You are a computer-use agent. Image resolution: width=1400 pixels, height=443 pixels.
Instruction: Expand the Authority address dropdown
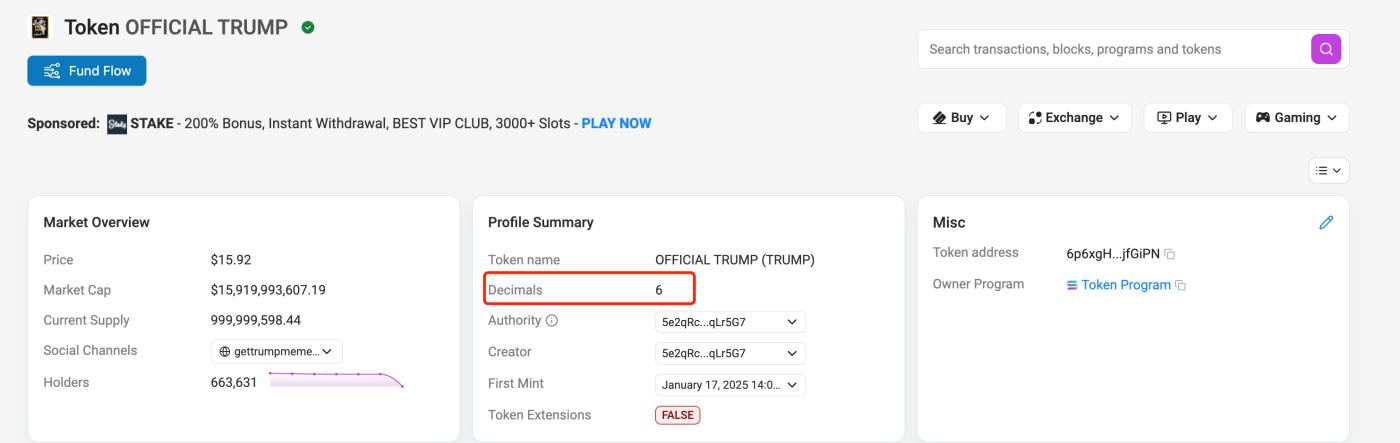pos(729,322)
